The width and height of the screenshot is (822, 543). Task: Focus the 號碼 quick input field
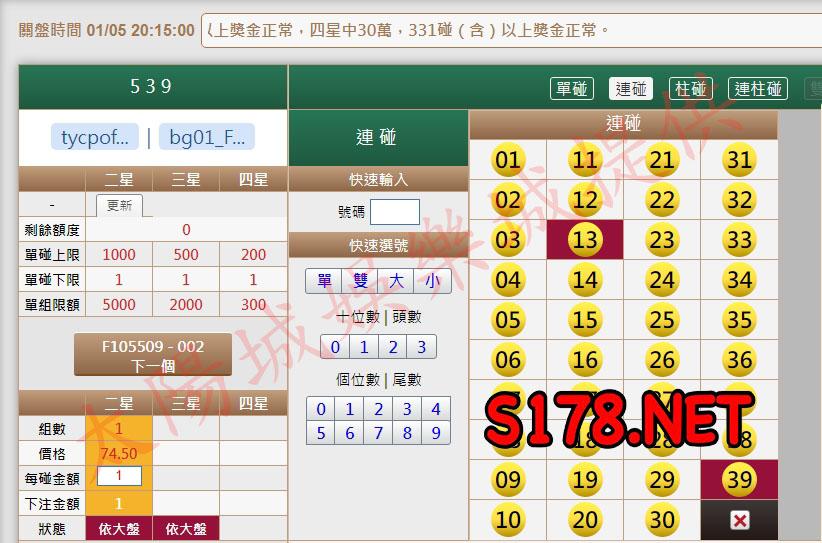click(395, 212)
